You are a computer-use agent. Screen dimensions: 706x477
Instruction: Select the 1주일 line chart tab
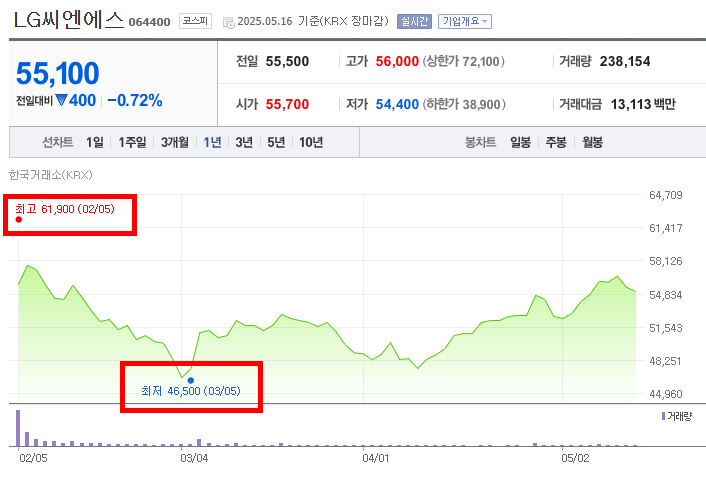pyautogui.click(x=132, y=142)
